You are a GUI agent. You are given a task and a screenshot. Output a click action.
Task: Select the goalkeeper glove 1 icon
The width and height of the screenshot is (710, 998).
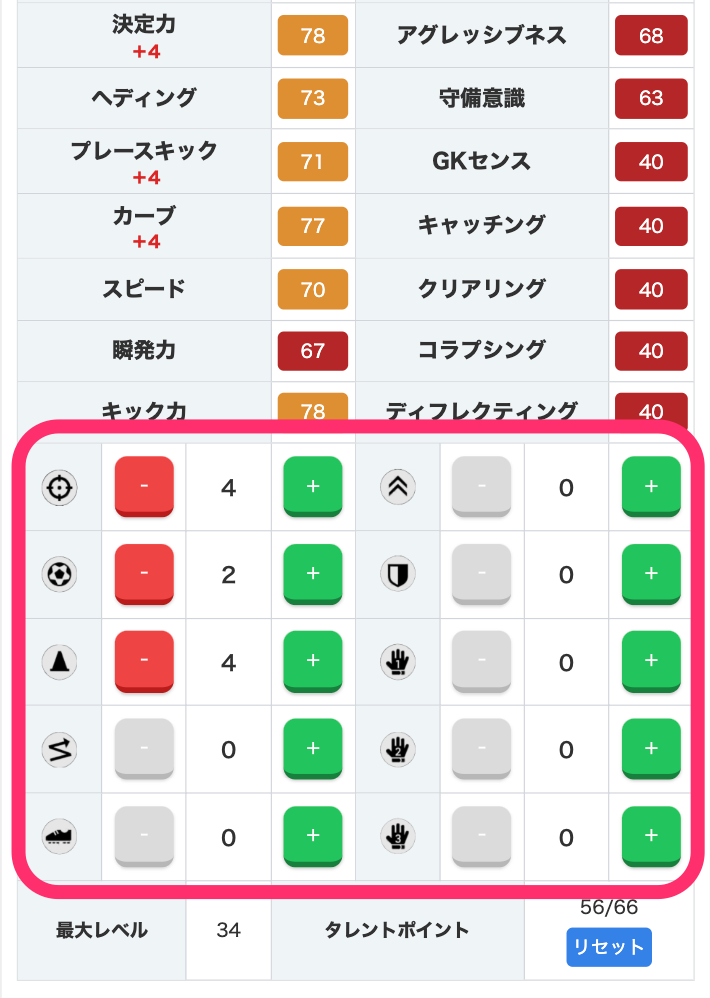pos(397,661)
